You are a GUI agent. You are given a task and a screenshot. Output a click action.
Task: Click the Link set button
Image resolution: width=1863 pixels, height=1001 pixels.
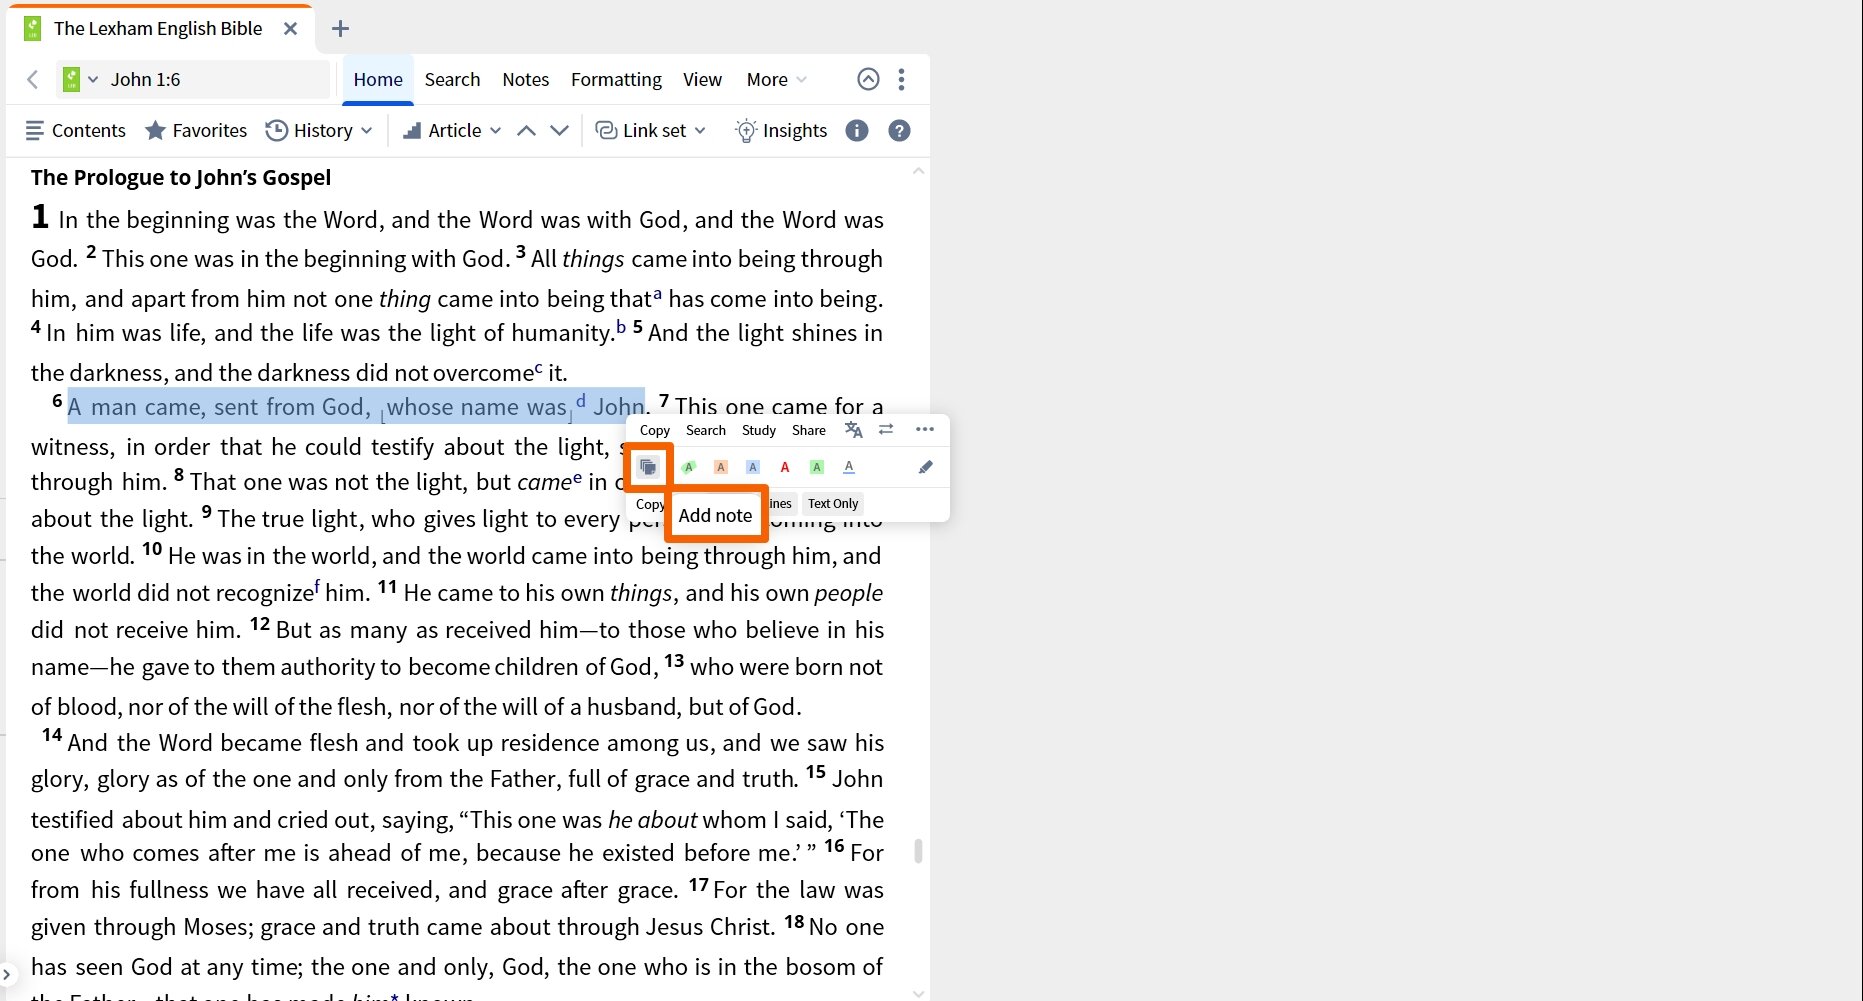point(641,130)
